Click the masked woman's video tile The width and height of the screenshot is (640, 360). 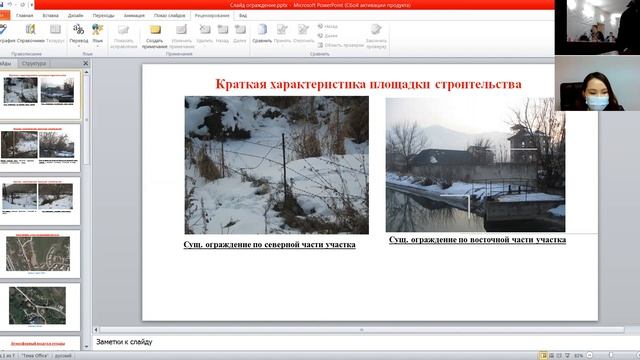pos(597,83)
